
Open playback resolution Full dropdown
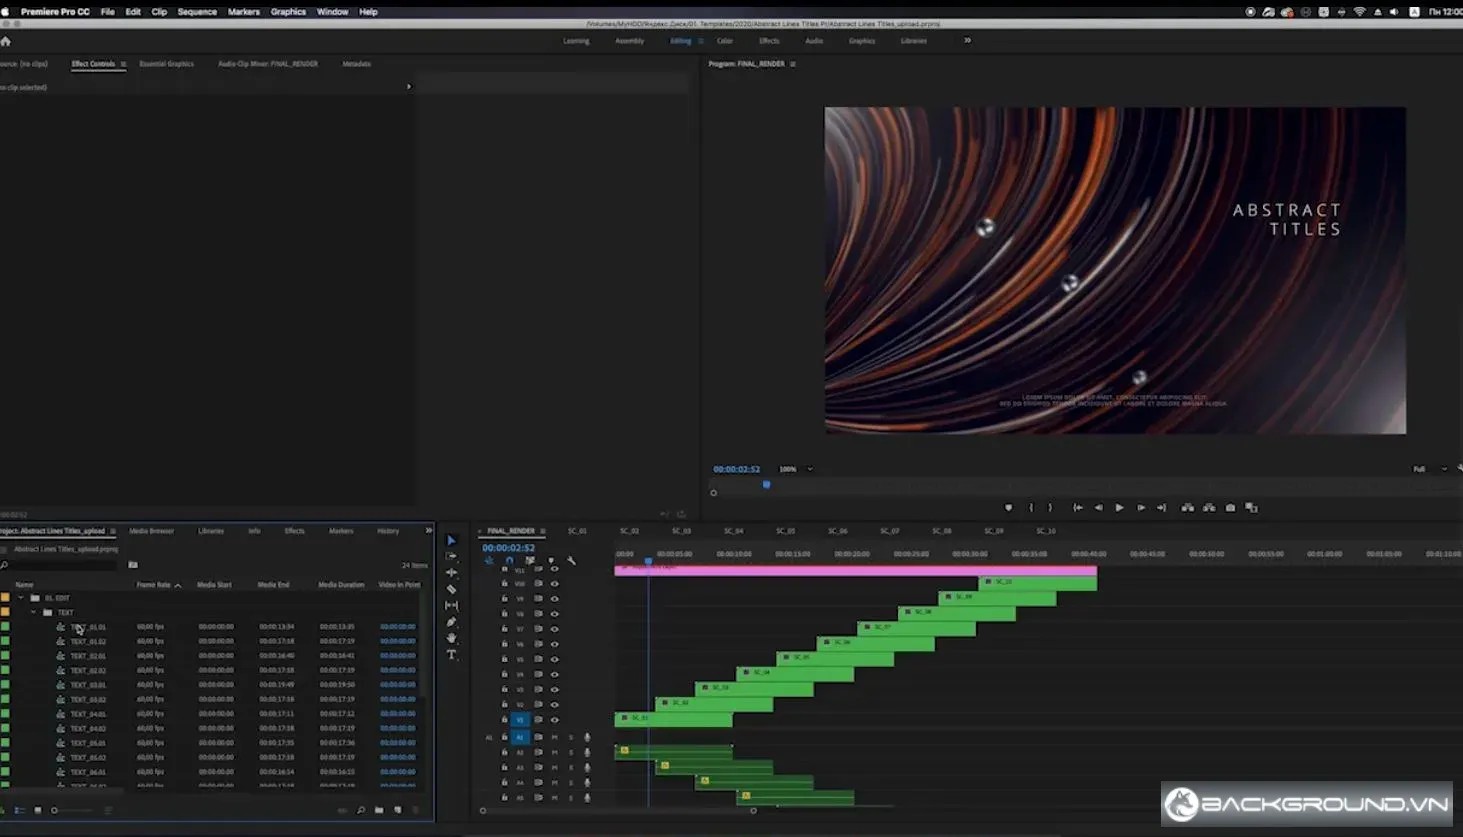coord(1430,469)
